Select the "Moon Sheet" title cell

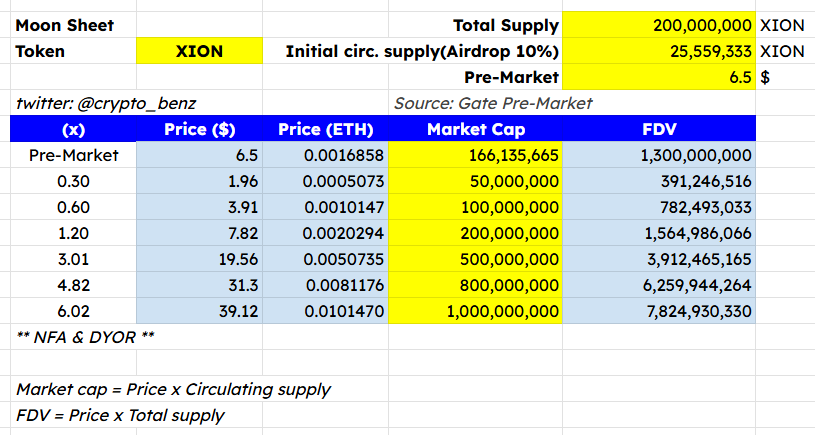(73, 25)
